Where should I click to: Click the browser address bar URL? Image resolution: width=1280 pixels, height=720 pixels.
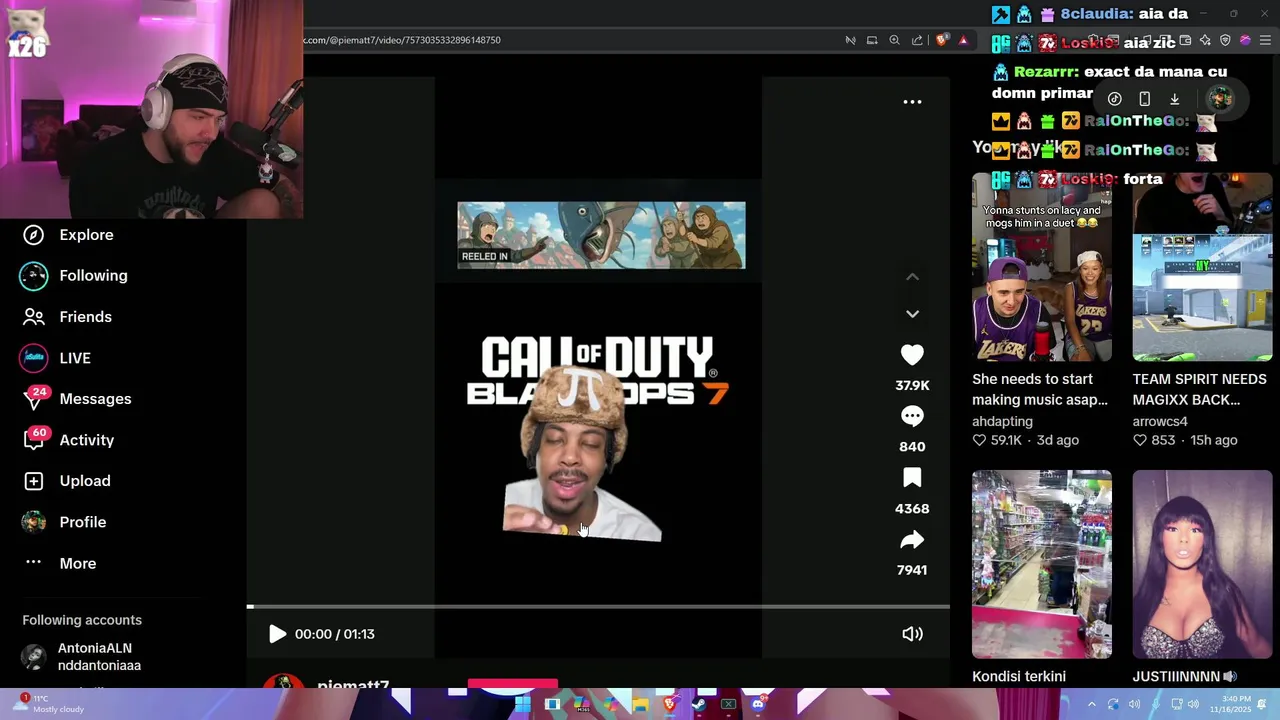pyautogui.click(x=402, y=40)
